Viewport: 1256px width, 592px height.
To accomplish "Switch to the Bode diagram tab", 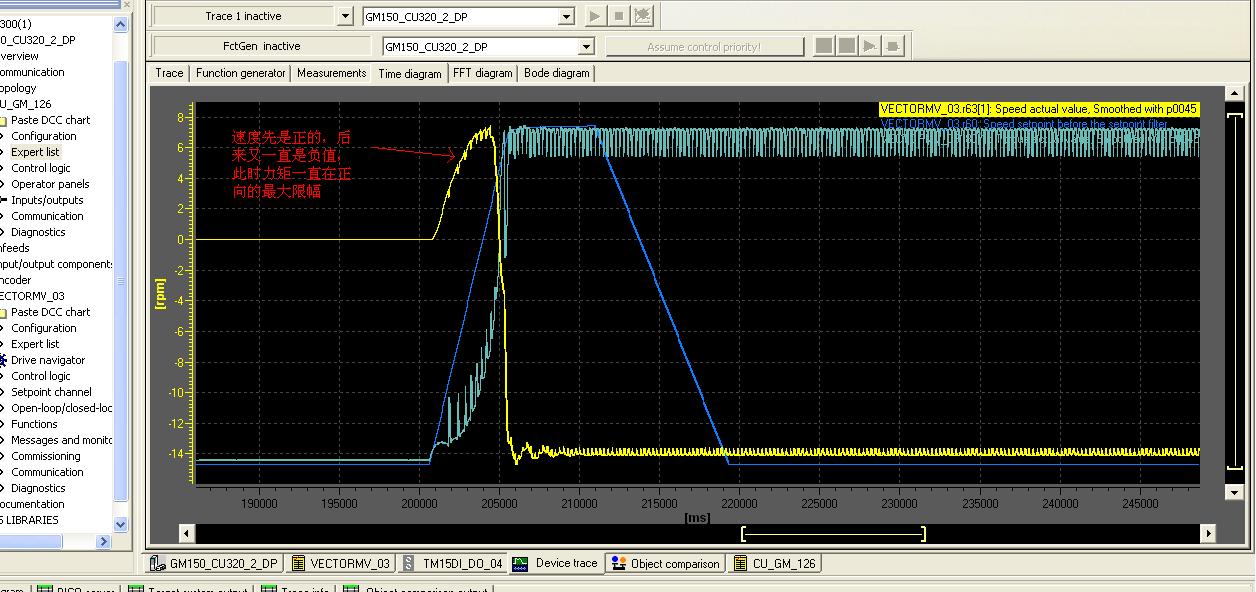I will click(557, 73).
